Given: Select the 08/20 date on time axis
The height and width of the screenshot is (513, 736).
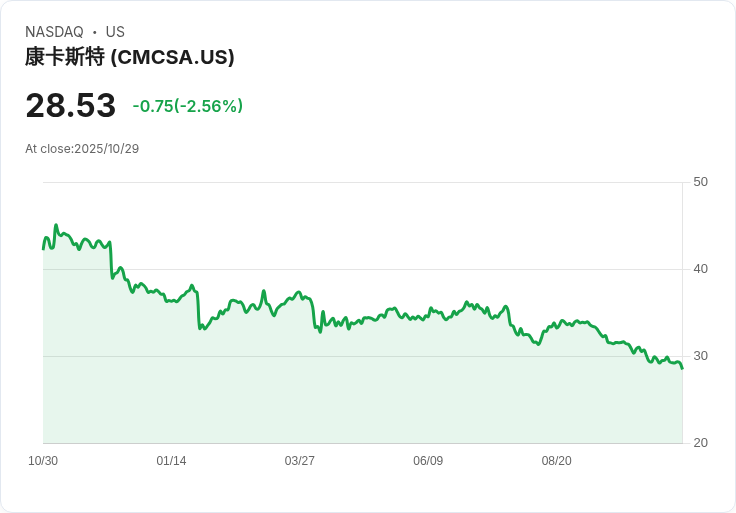Looking at the screenshot, I should (x=556, y=461).
